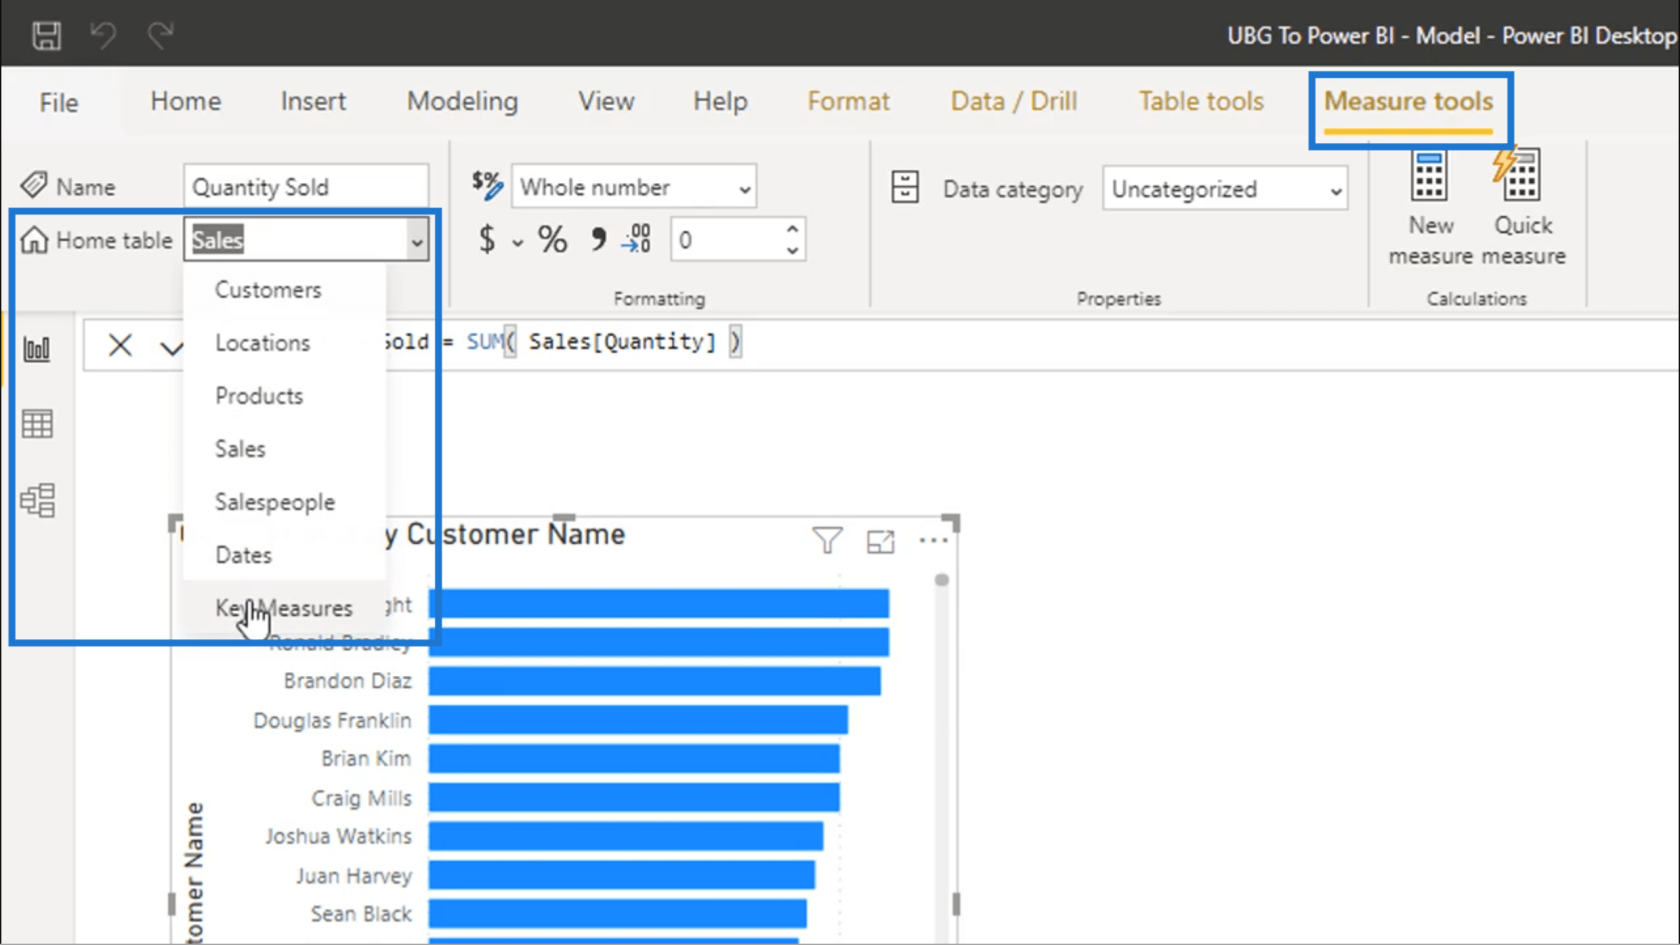Open the Modeling ribbon tab

(462, 101)
